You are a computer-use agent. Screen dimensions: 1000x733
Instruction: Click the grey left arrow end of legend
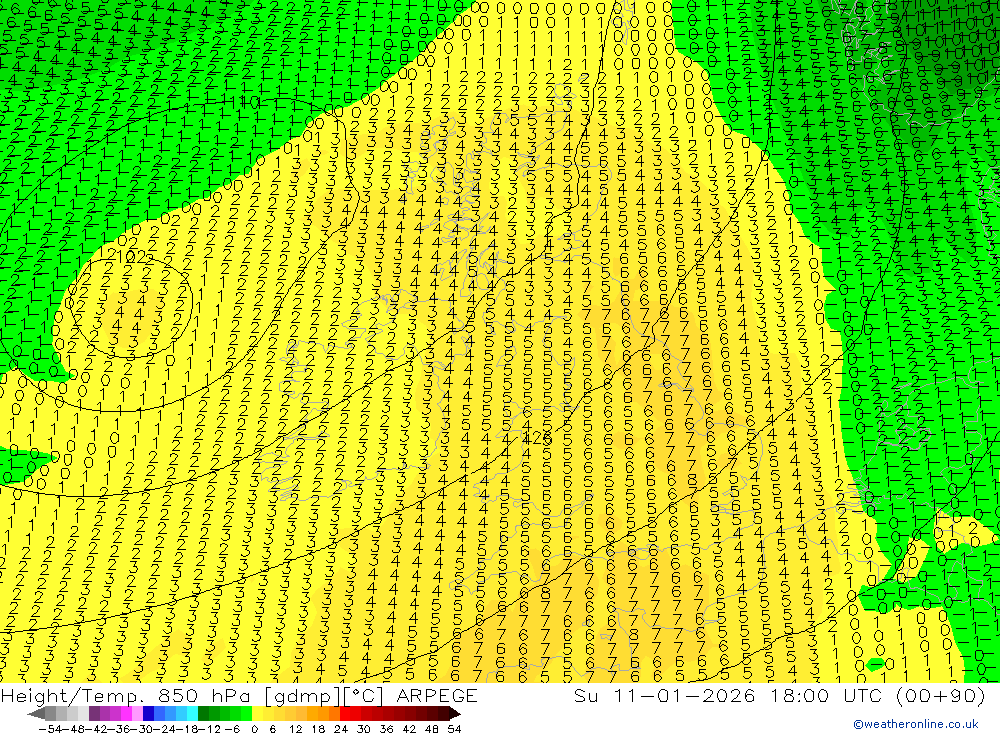(x=36, y=714)
